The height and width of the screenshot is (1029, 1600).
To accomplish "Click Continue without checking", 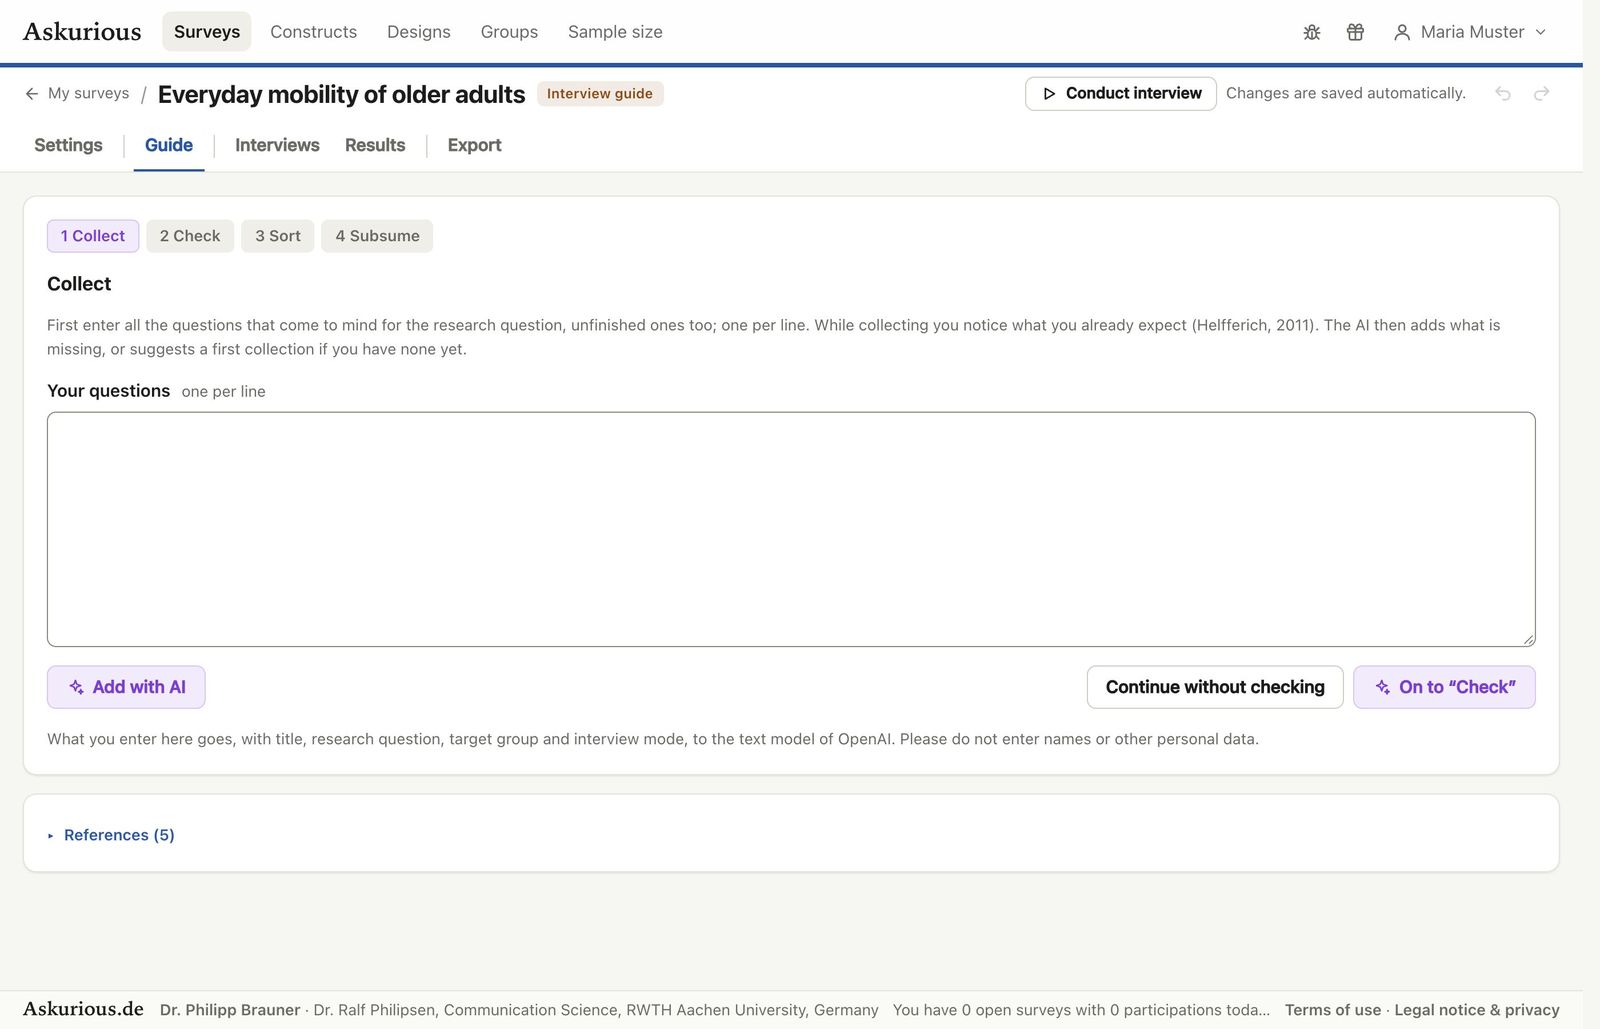I will [x=1215, y=687].
